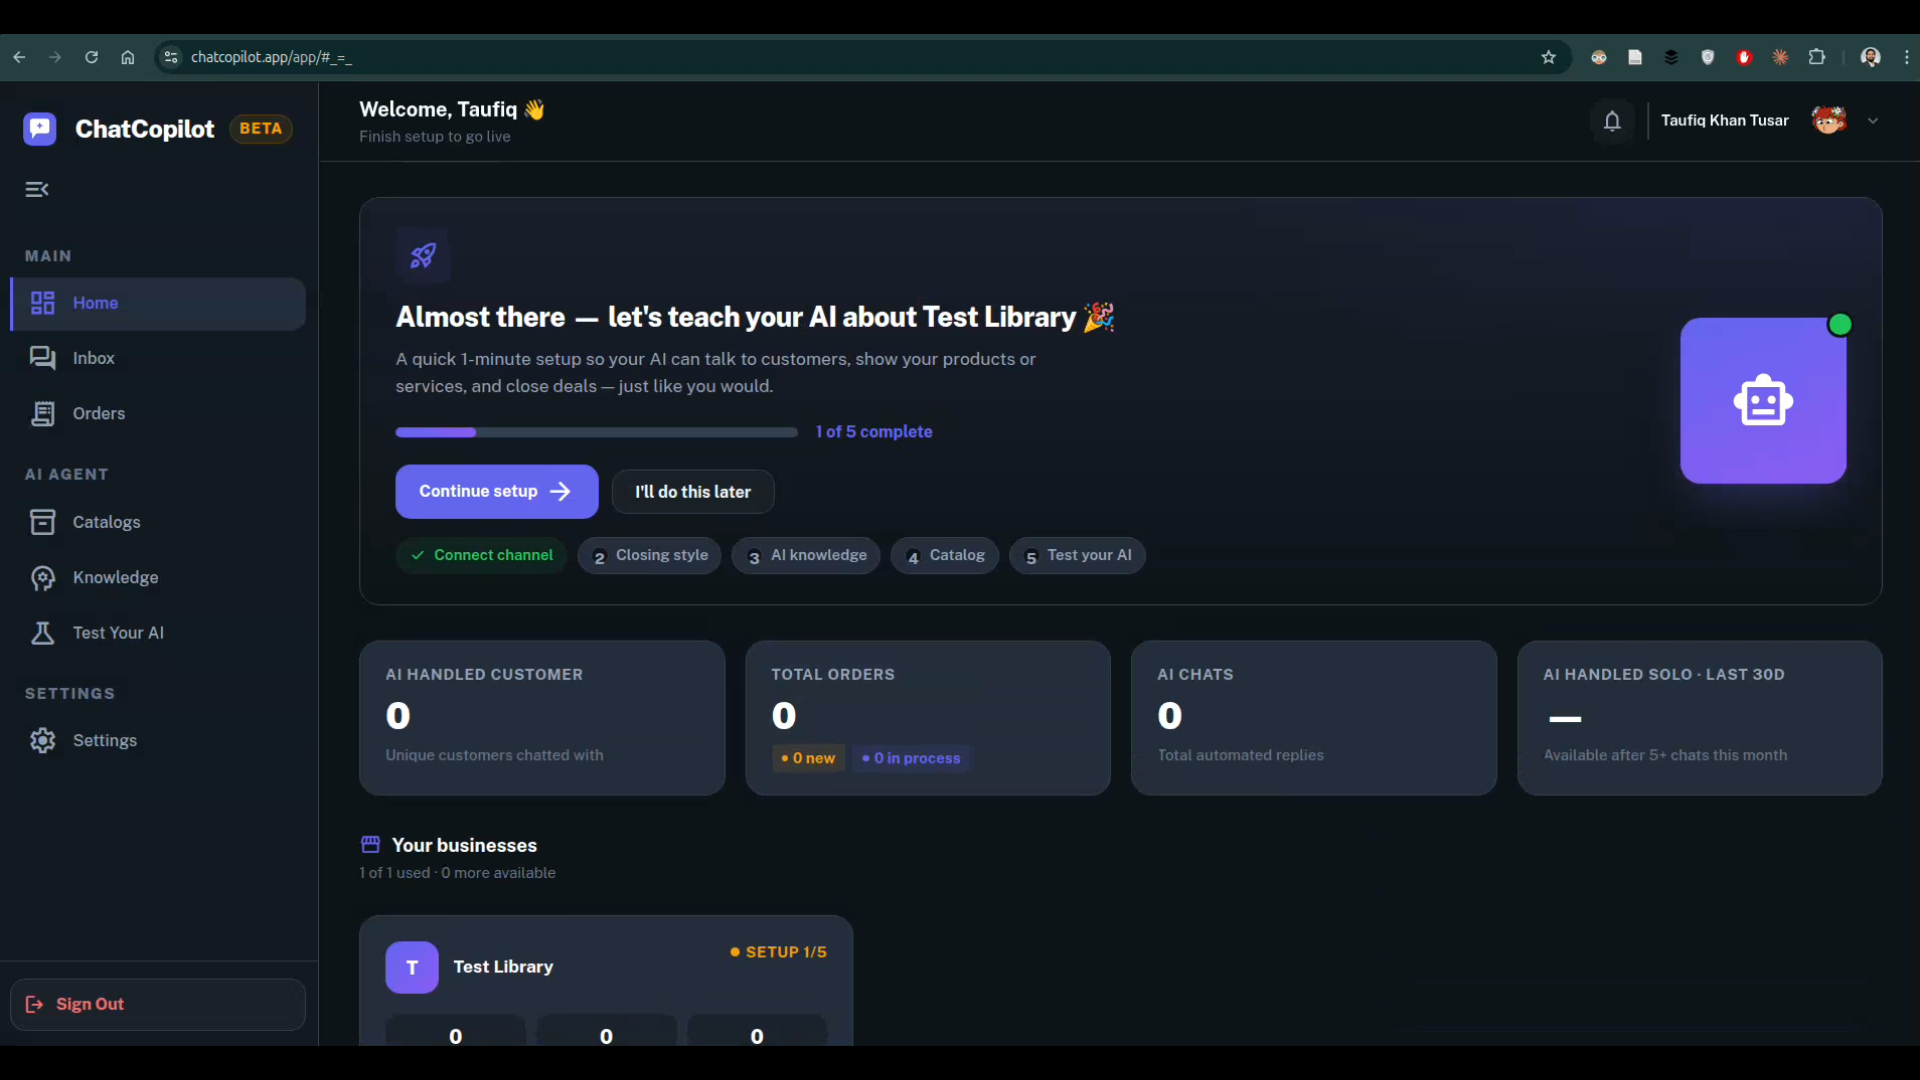
Task: Open the browser three-dot menu
Action: [x=1906, y=57]
